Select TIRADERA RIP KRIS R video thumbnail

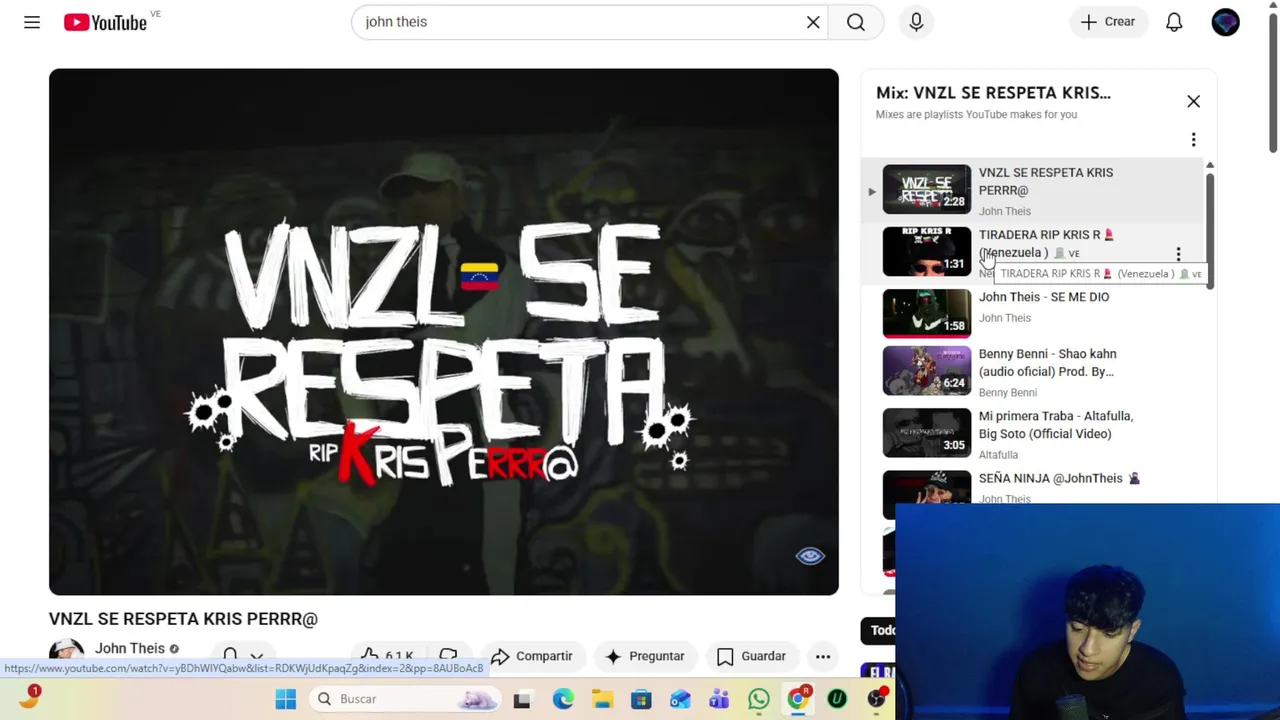coord(926,251)
